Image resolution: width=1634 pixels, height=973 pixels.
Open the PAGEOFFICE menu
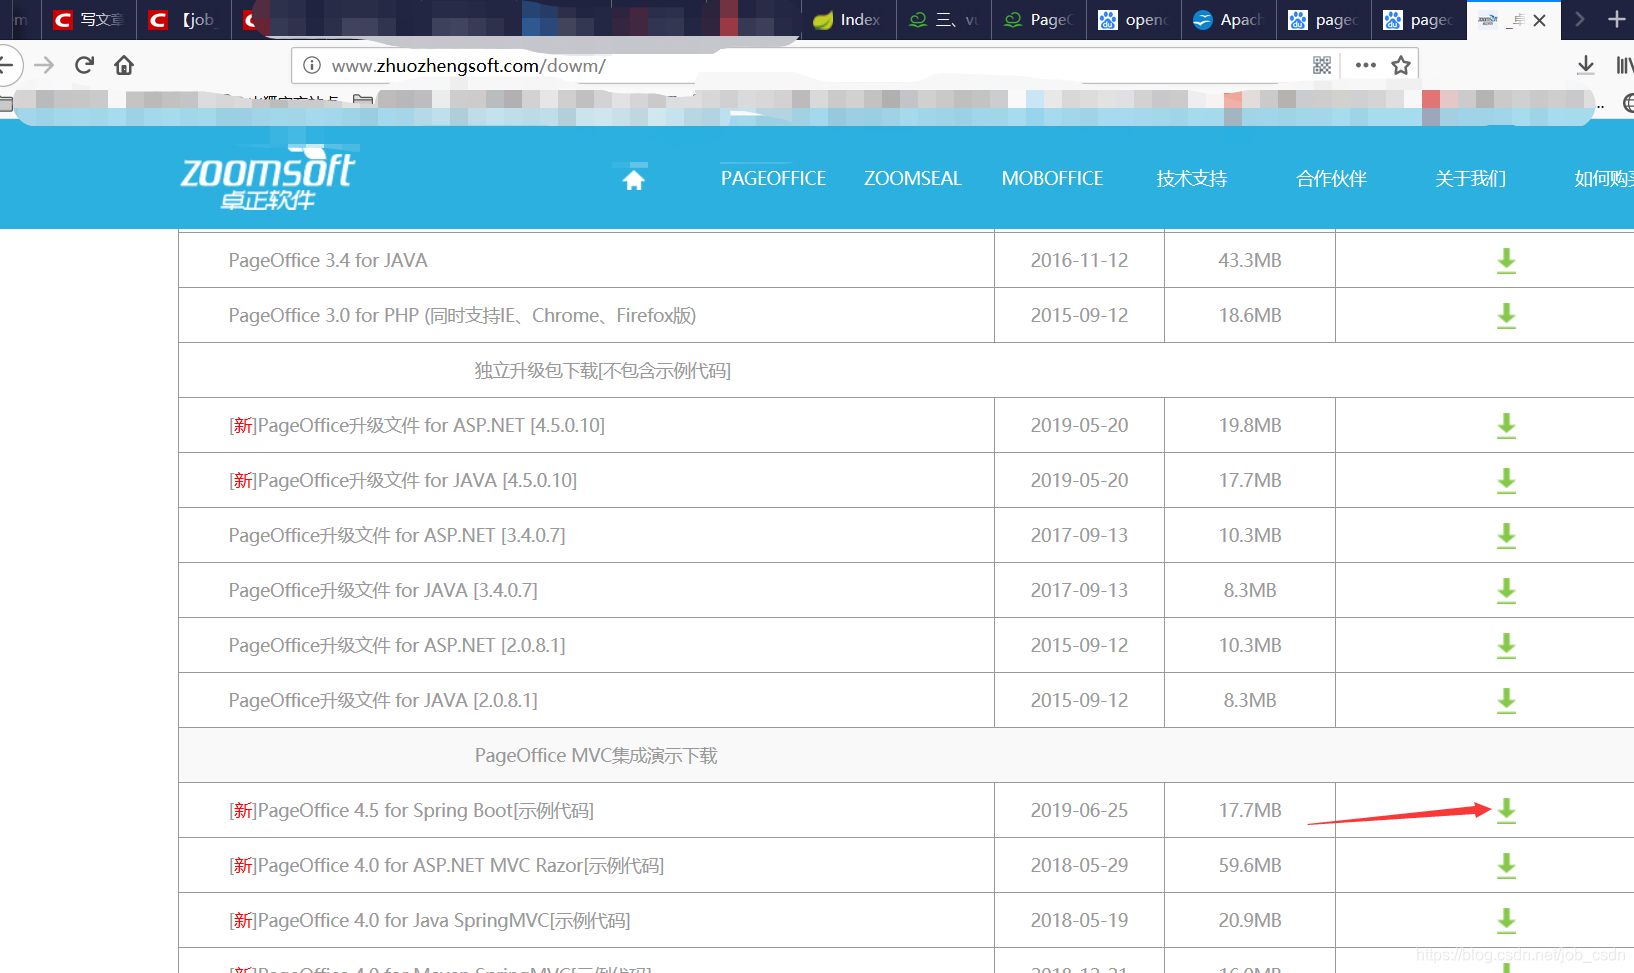[773, 178]
